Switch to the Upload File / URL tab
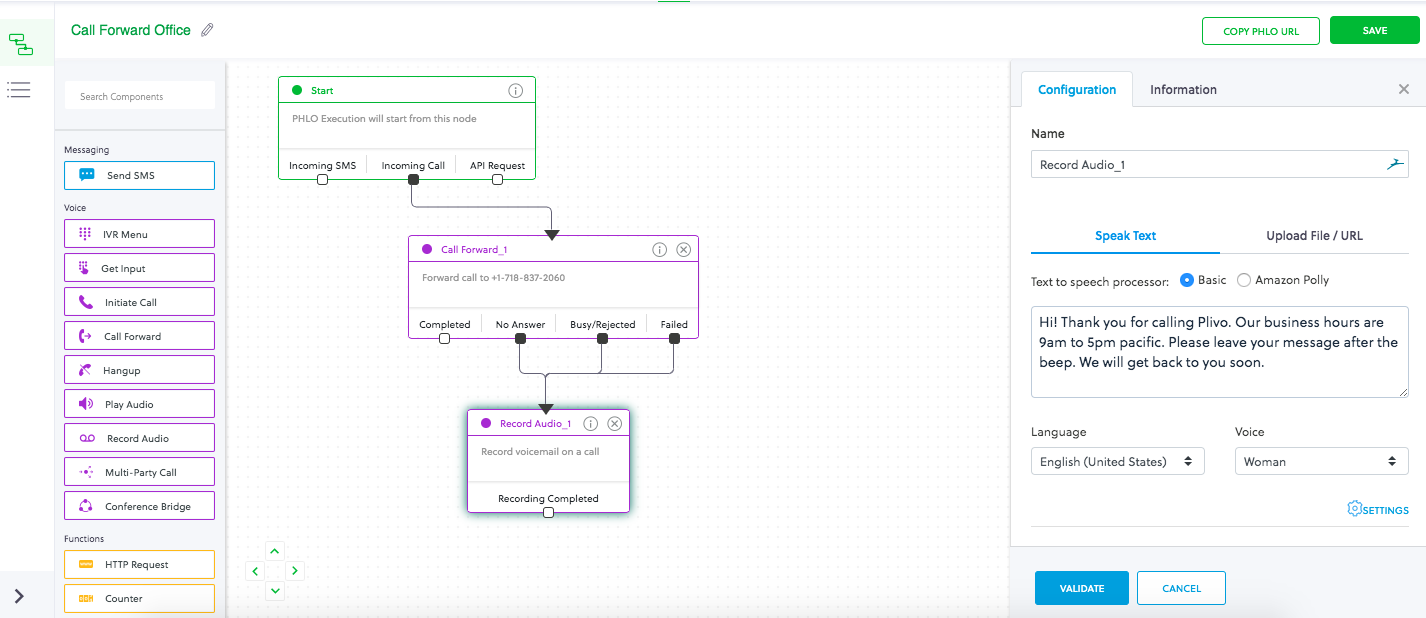The image size is (1426, 618). (x=1314, y=236)
